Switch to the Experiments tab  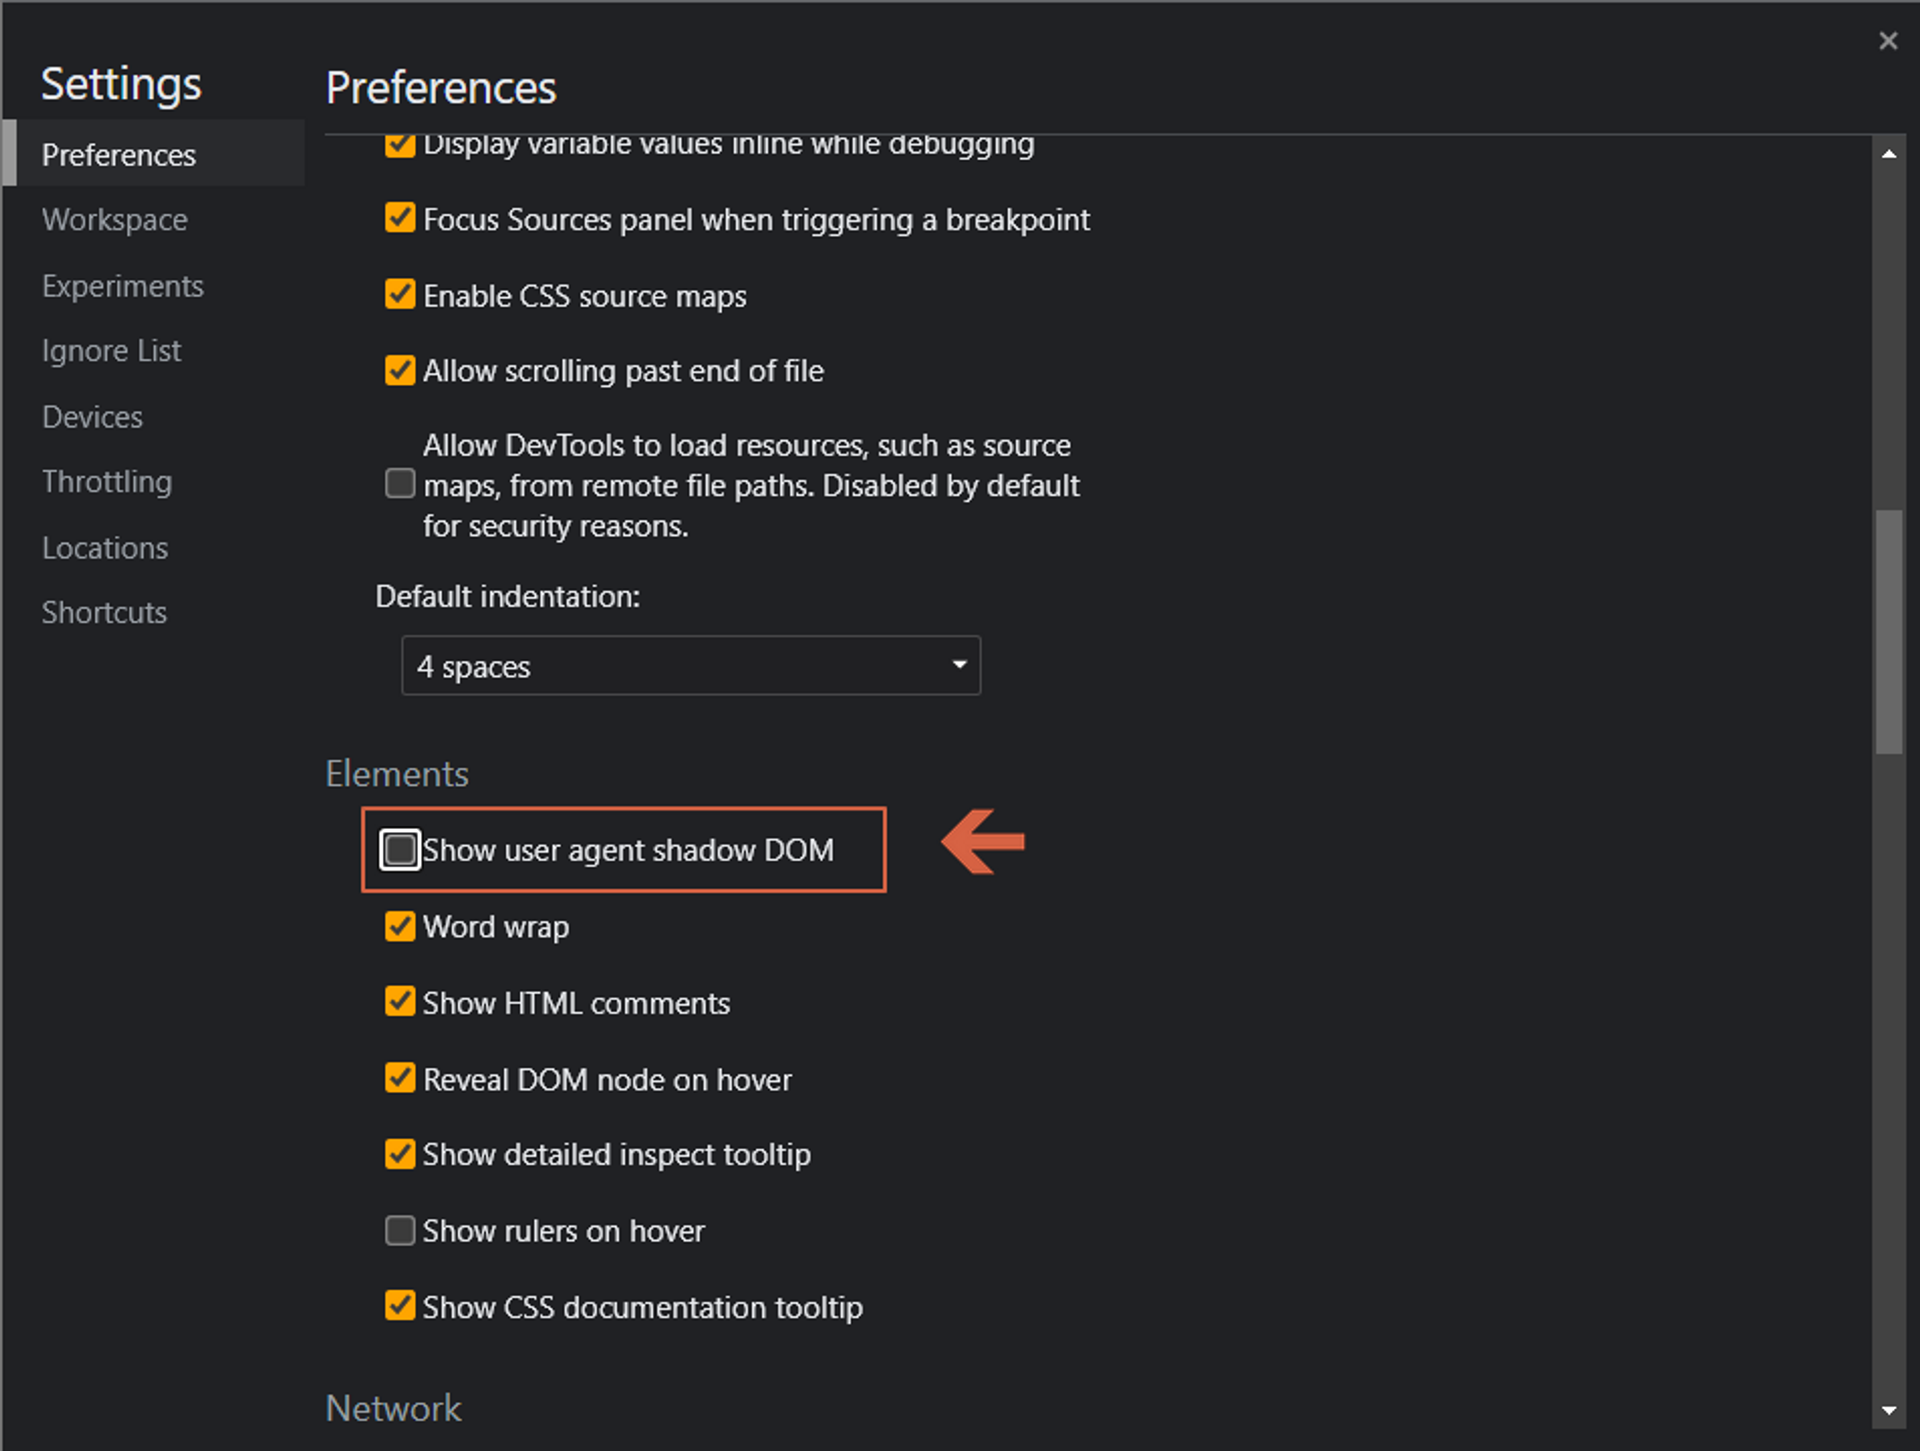[122, 286]
